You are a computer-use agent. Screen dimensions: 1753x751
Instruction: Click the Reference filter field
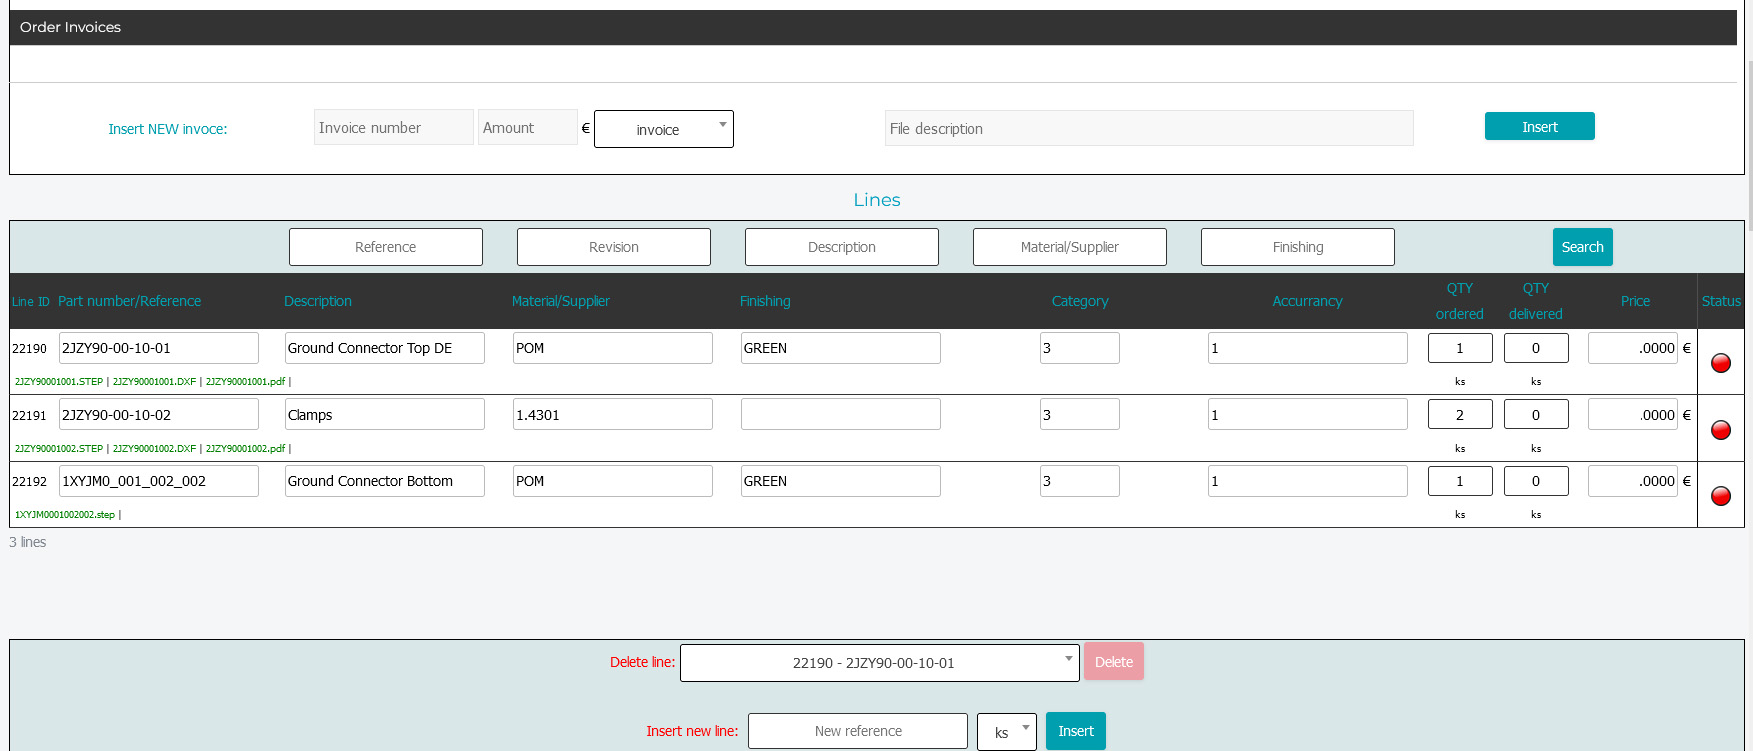pos(386,247)
